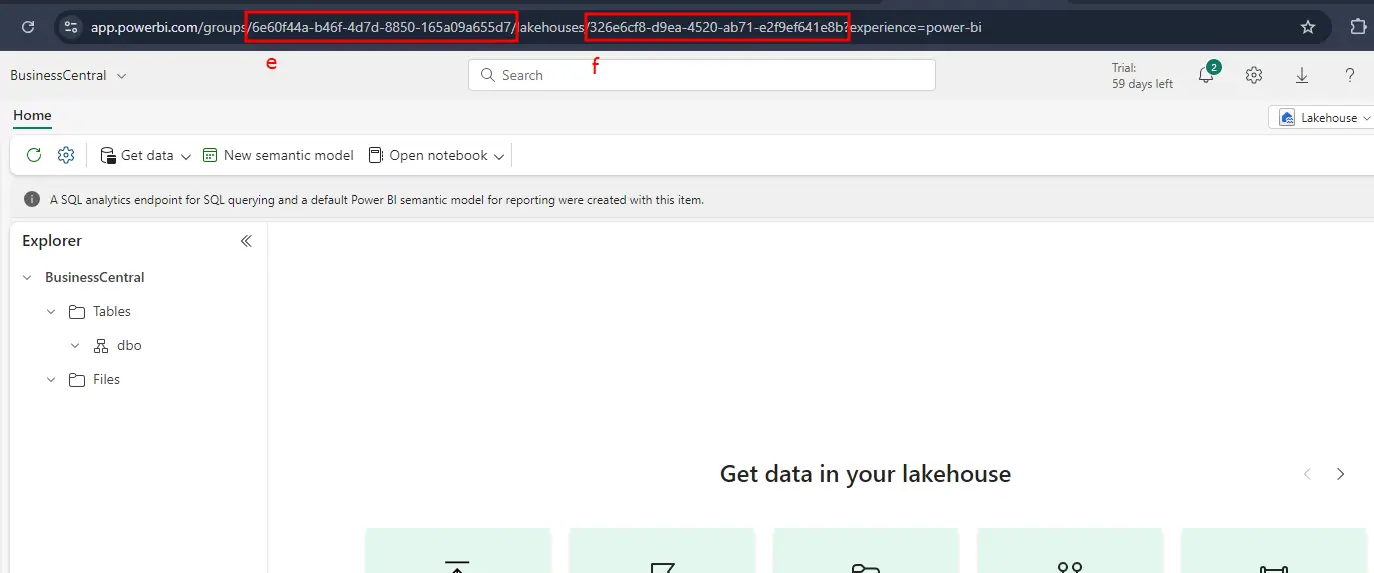Expand the Open notebook dropdown arrow
The image size is (1374, 573).
(500, 156)
